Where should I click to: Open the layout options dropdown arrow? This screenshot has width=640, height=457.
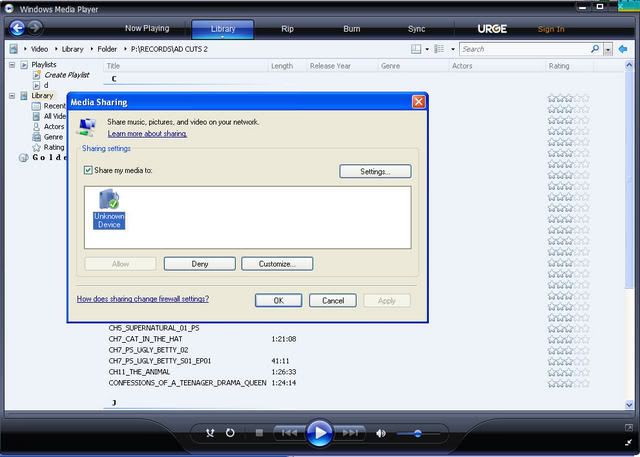[427, 49]
